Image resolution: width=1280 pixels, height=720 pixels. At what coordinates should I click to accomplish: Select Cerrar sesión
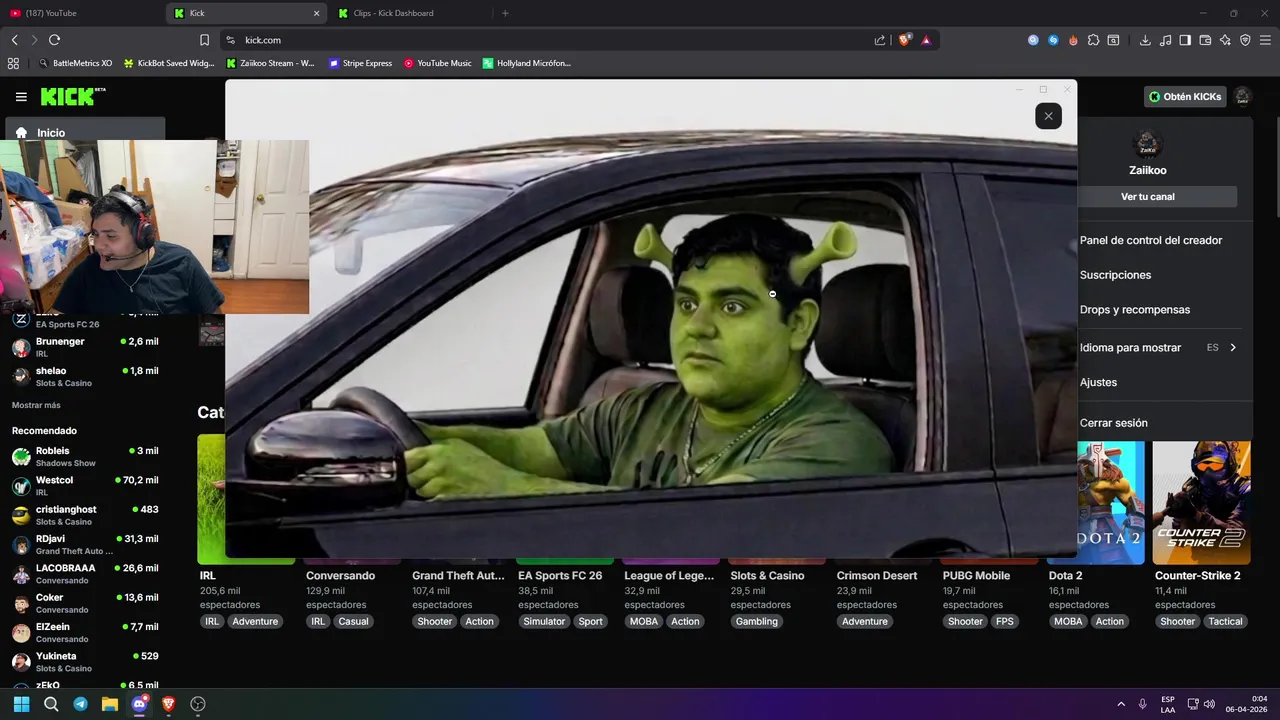pos(1113,423)
